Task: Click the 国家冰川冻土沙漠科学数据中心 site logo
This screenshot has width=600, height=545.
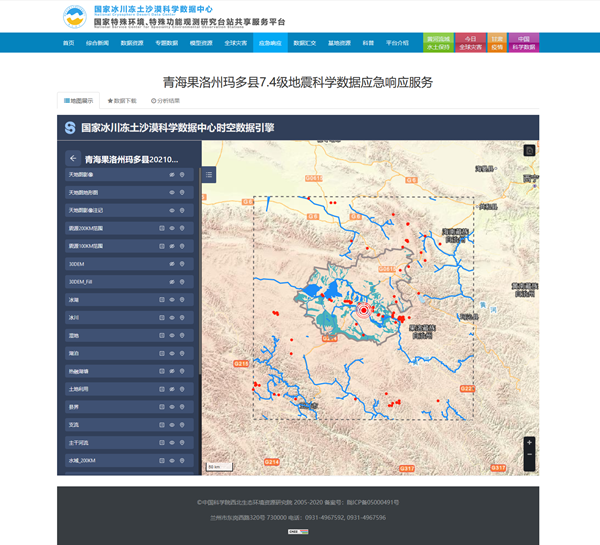Action: click(x=74, y=16)
